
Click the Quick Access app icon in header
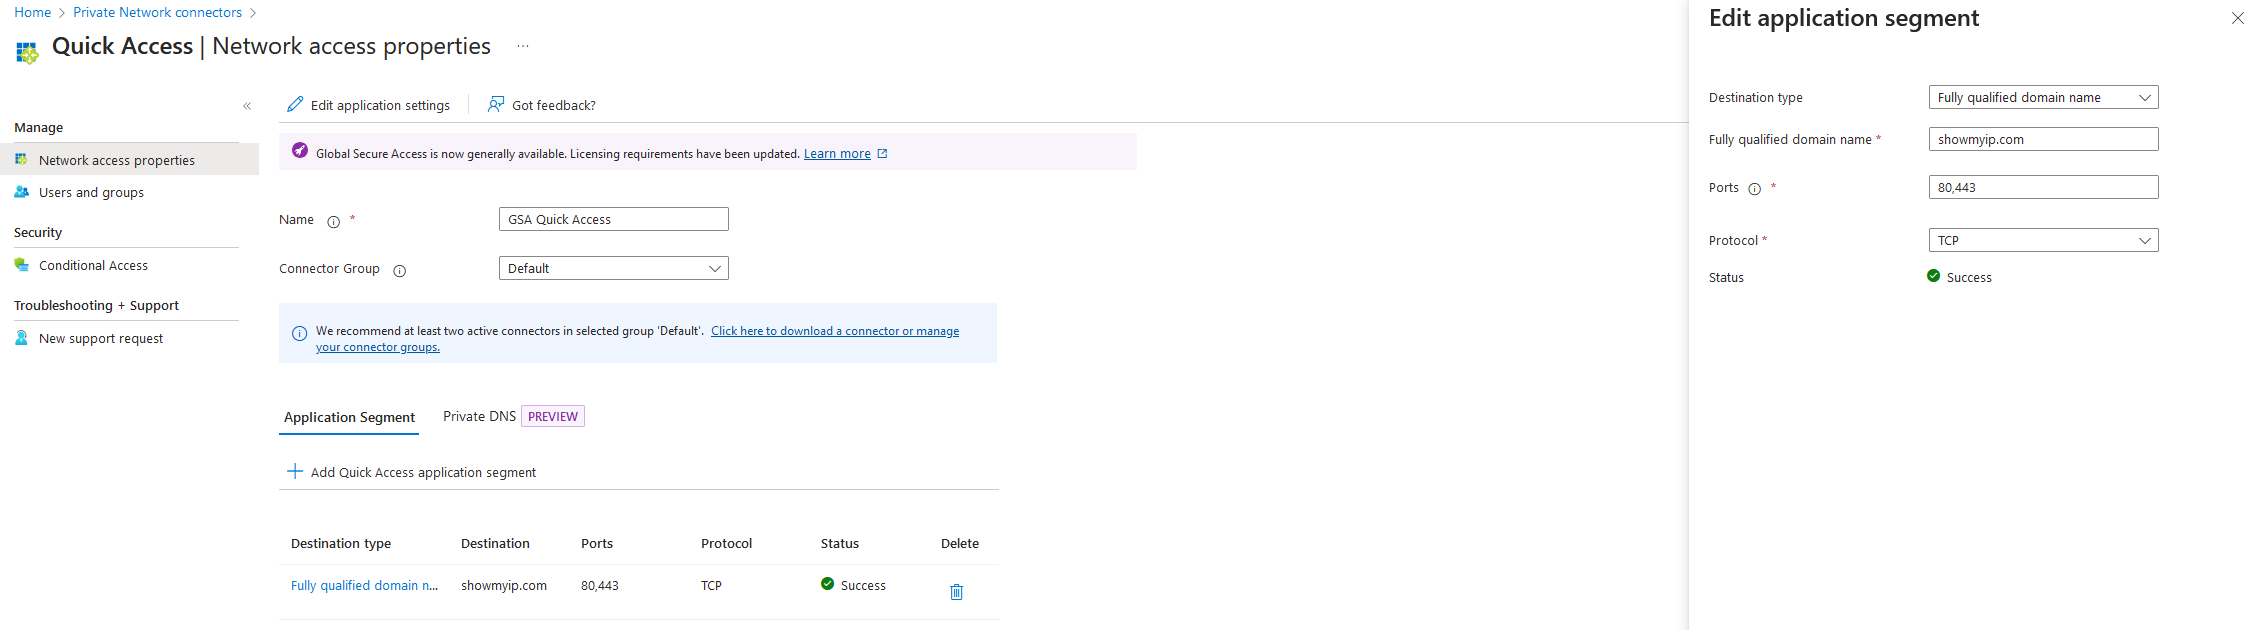click(x=27, y=52)
